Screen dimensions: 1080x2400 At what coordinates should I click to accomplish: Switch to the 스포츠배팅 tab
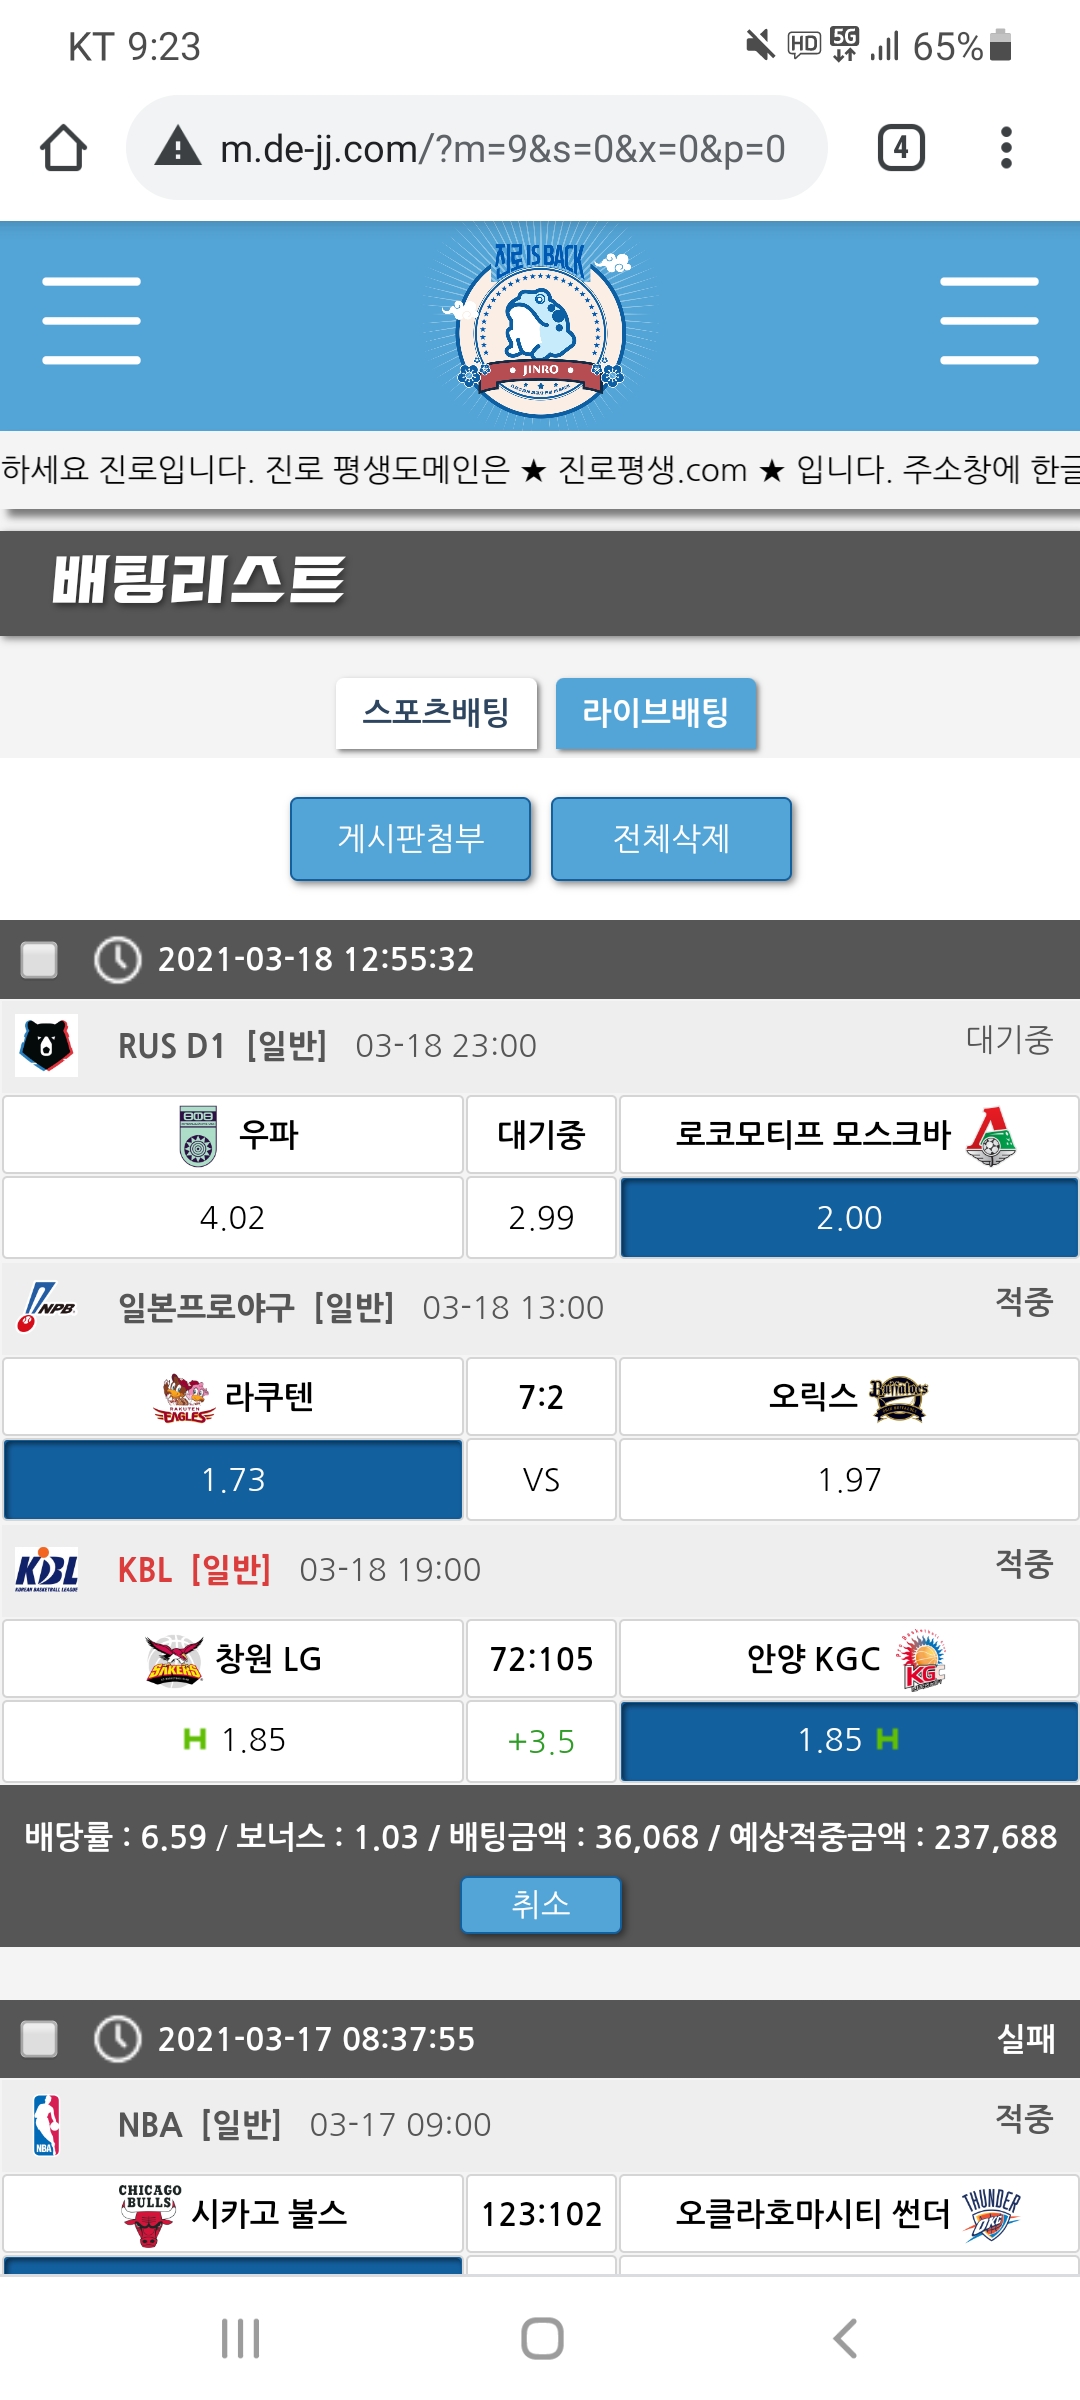[x=436, y=713]
